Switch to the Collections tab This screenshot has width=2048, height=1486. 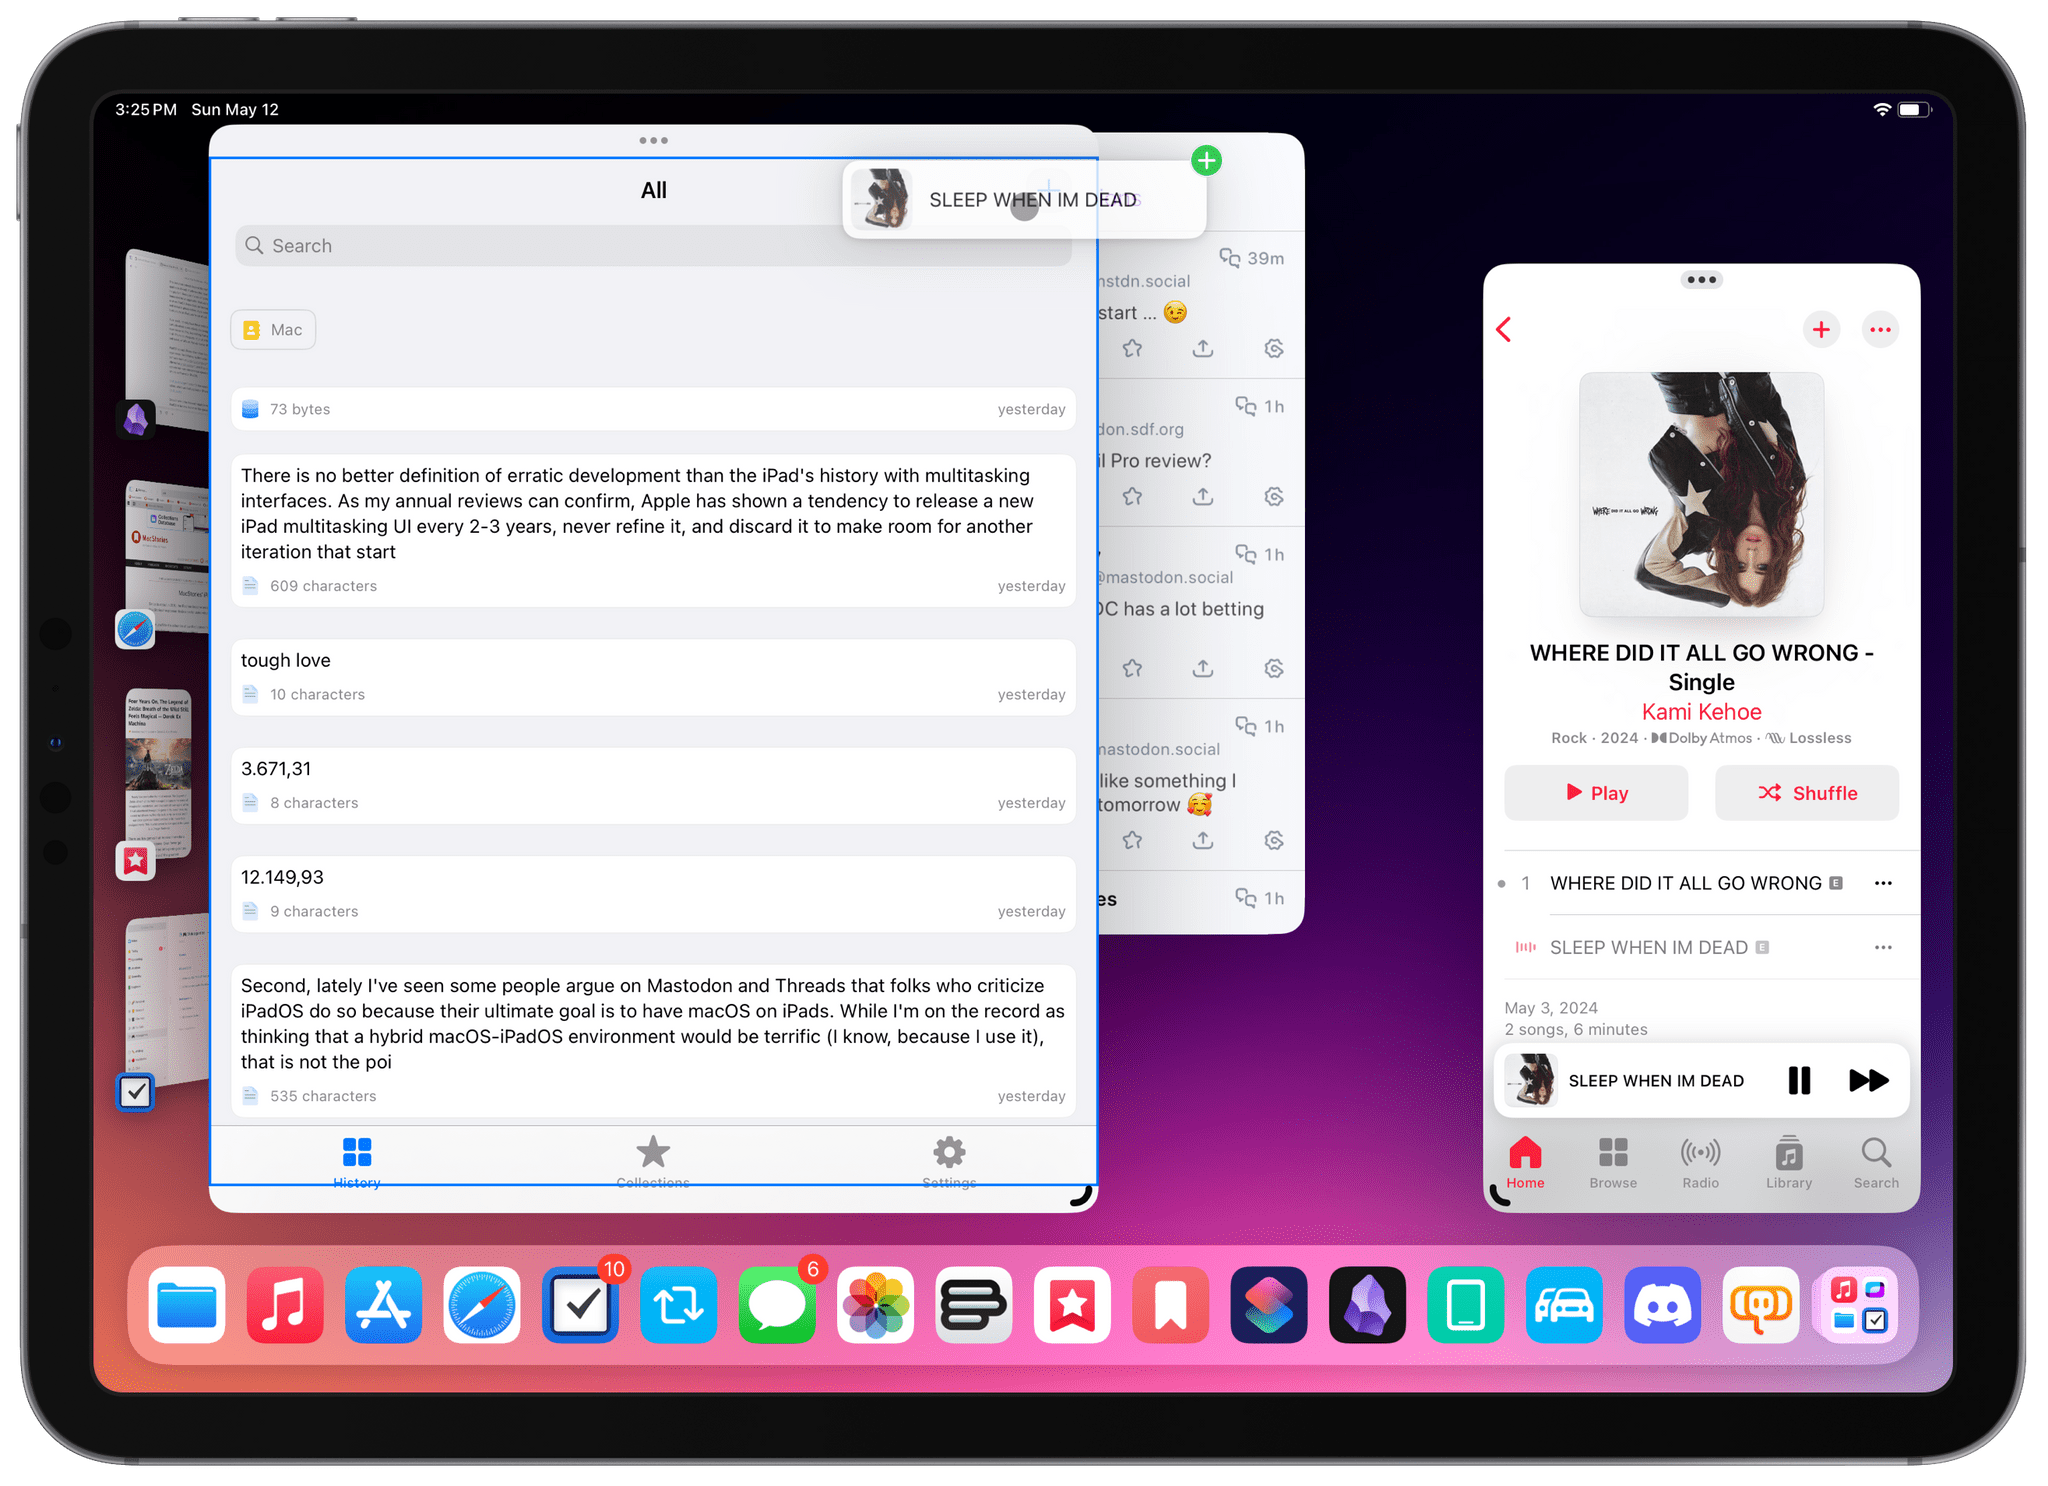(x=653, y=1162)
